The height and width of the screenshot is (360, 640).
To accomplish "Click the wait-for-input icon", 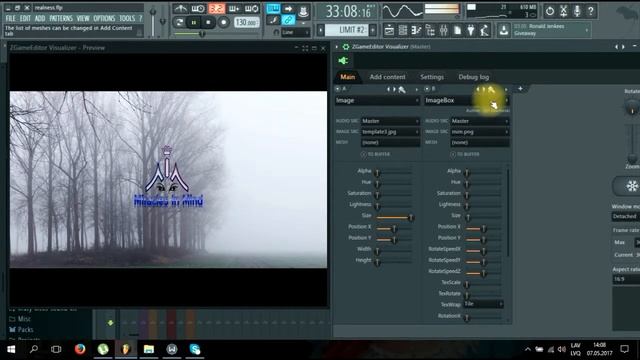I will coord(198,9).
